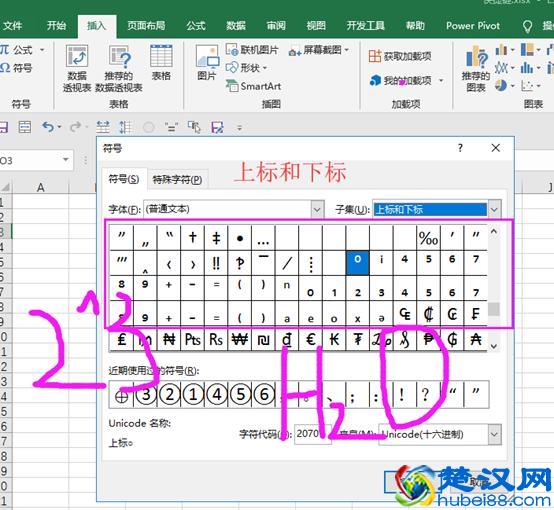This screenshot has height=510, width=554.
Task: Select the Pts peseta symbol
Action: tap(192, 339)
